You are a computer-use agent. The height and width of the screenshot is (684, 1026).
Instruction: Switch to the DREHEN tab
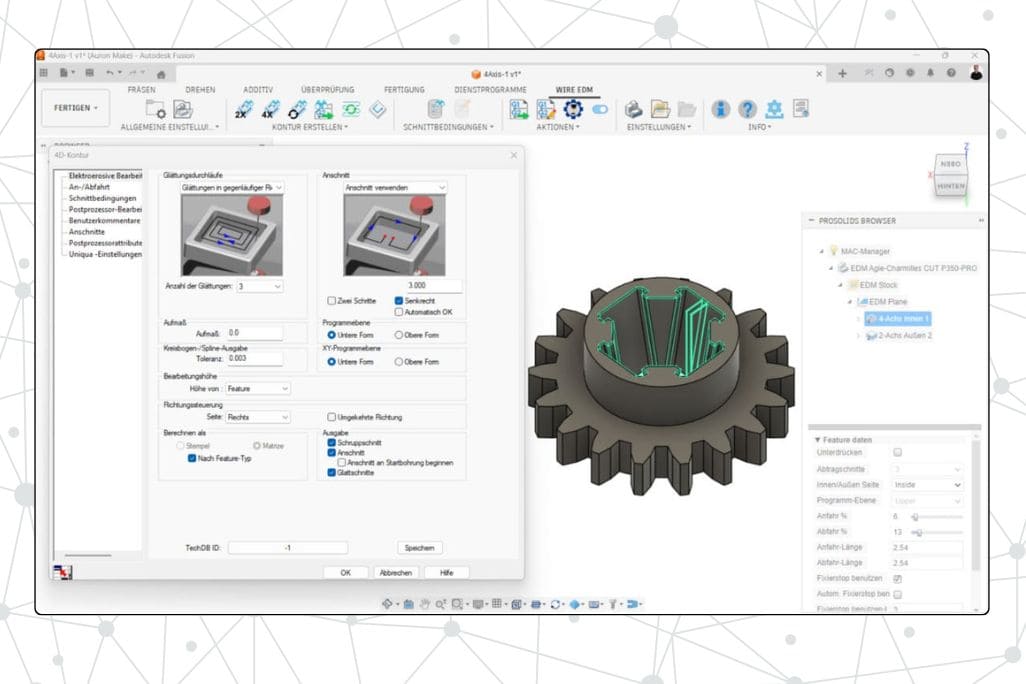coord(200,90)
